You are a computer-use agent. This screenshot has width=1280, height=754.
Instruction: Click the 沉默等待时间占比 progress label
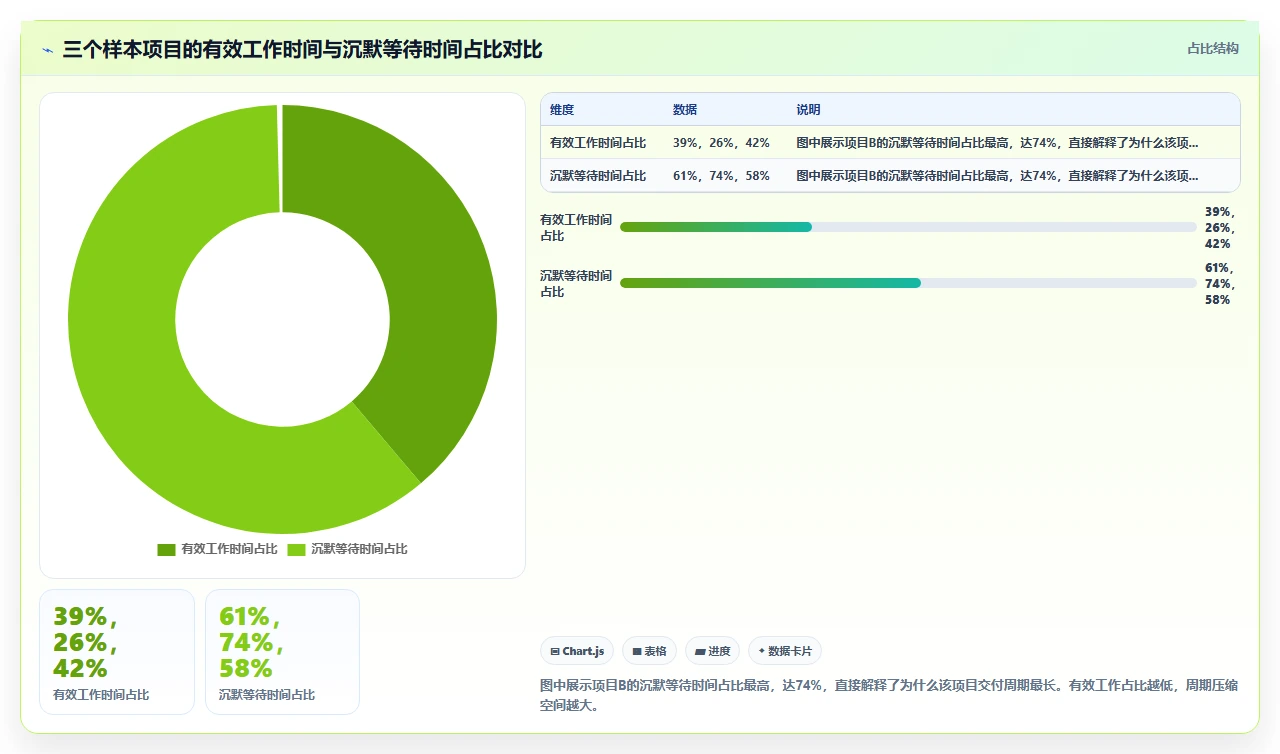[576, 284]
